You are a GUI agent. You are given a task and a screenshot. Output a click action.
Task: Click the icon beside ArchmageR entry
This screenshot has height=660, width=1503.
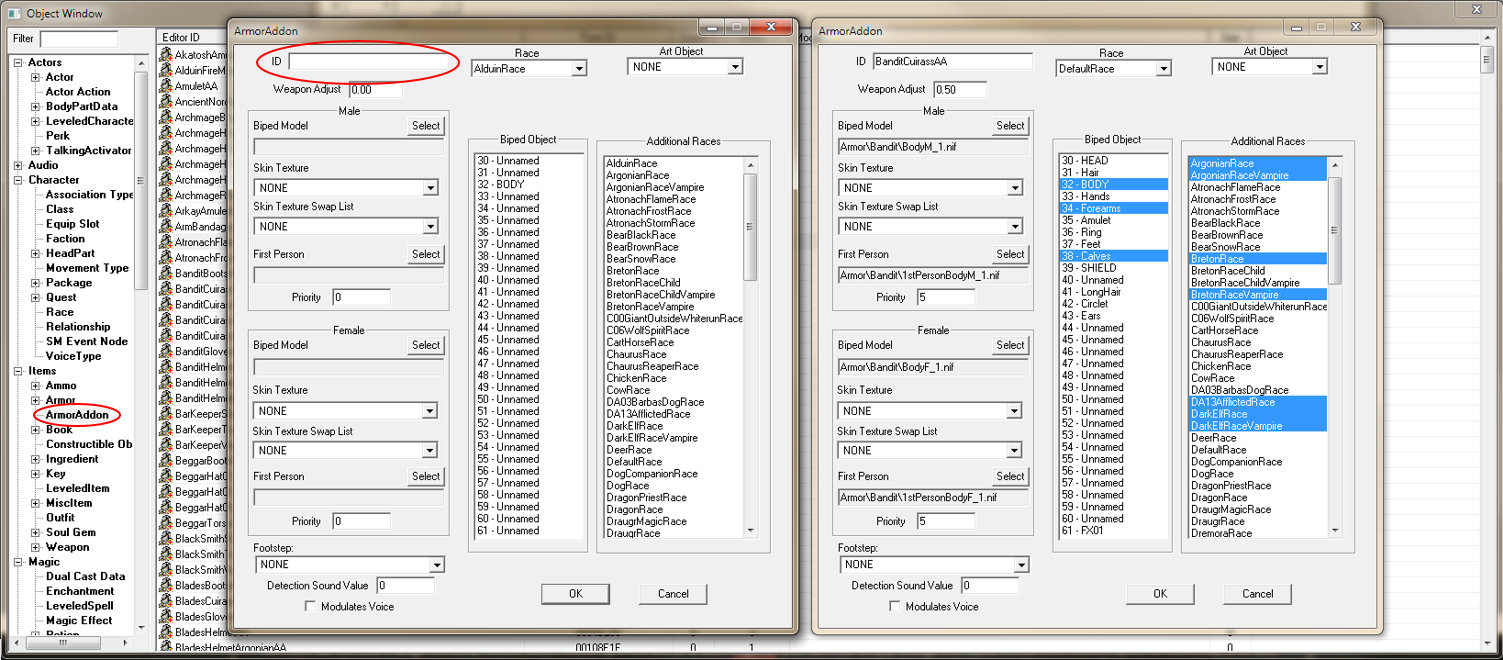point(167,195)
